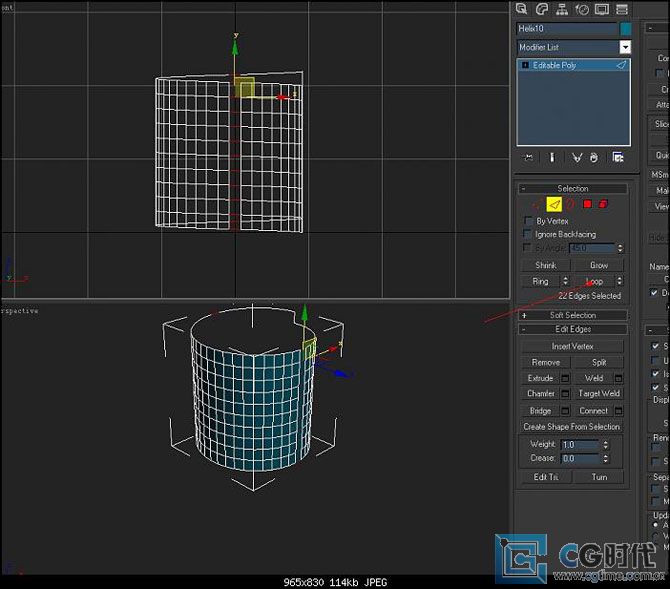
Task: Enable the Ignore Backfacing checkbox
Action: tap(527, 234)
